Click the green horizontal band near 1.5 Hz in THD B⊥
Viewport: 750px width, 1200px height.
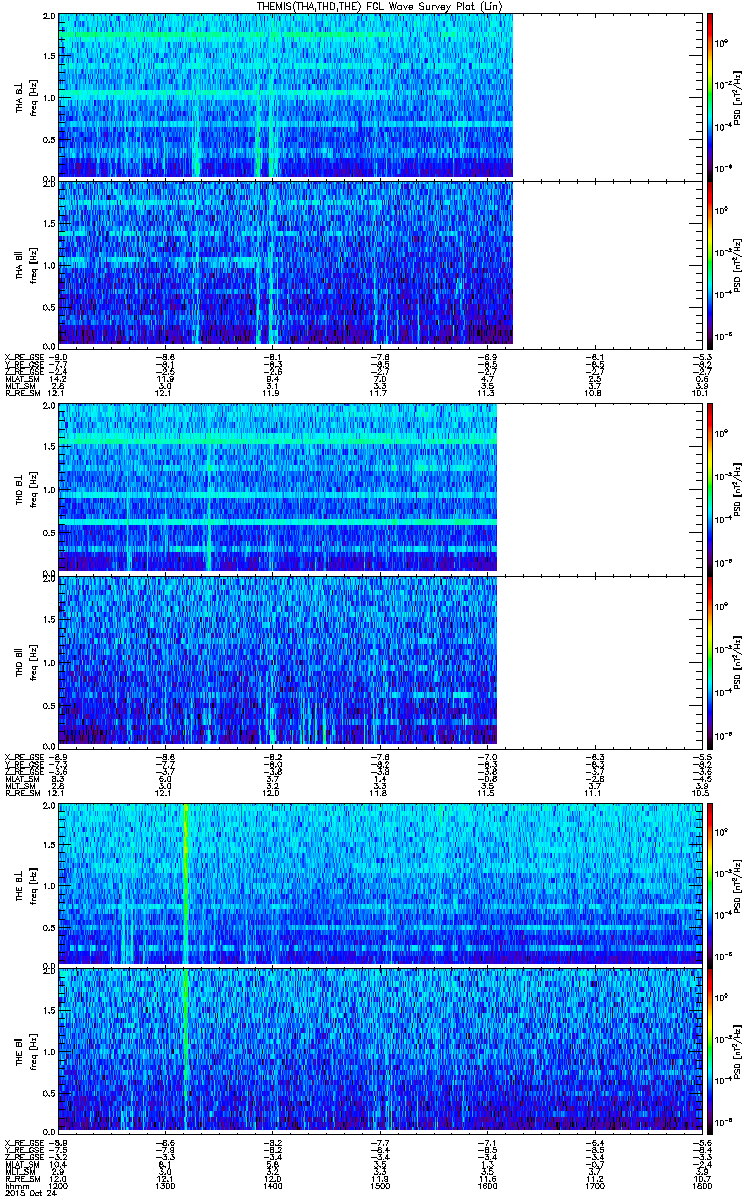click(277, 442)
